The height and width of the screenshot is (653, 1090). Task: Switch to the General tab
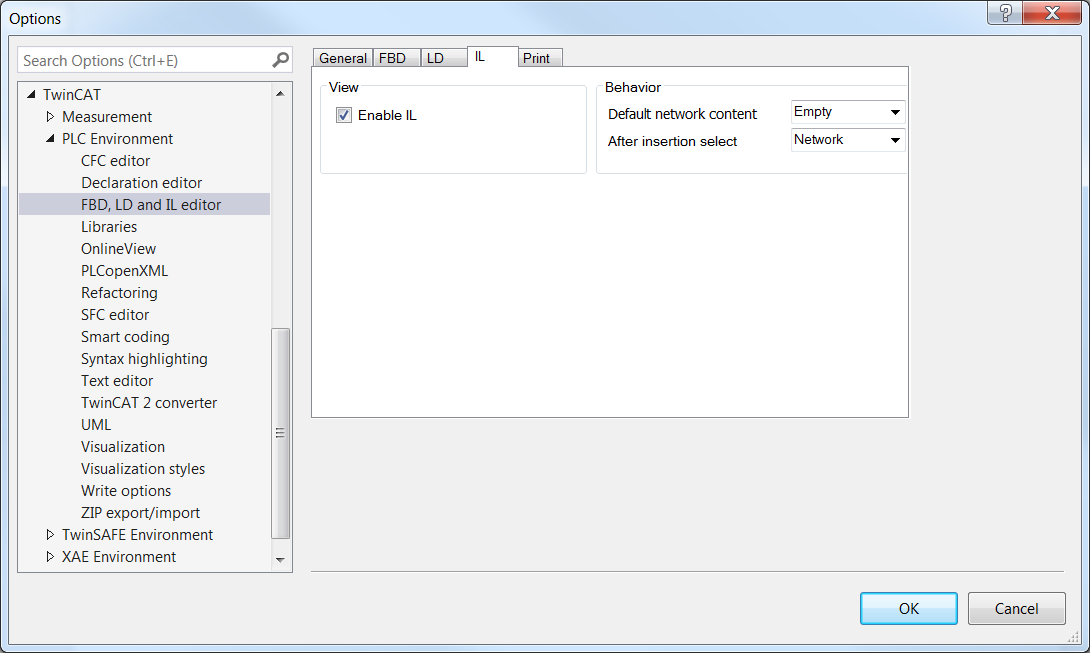343,58
